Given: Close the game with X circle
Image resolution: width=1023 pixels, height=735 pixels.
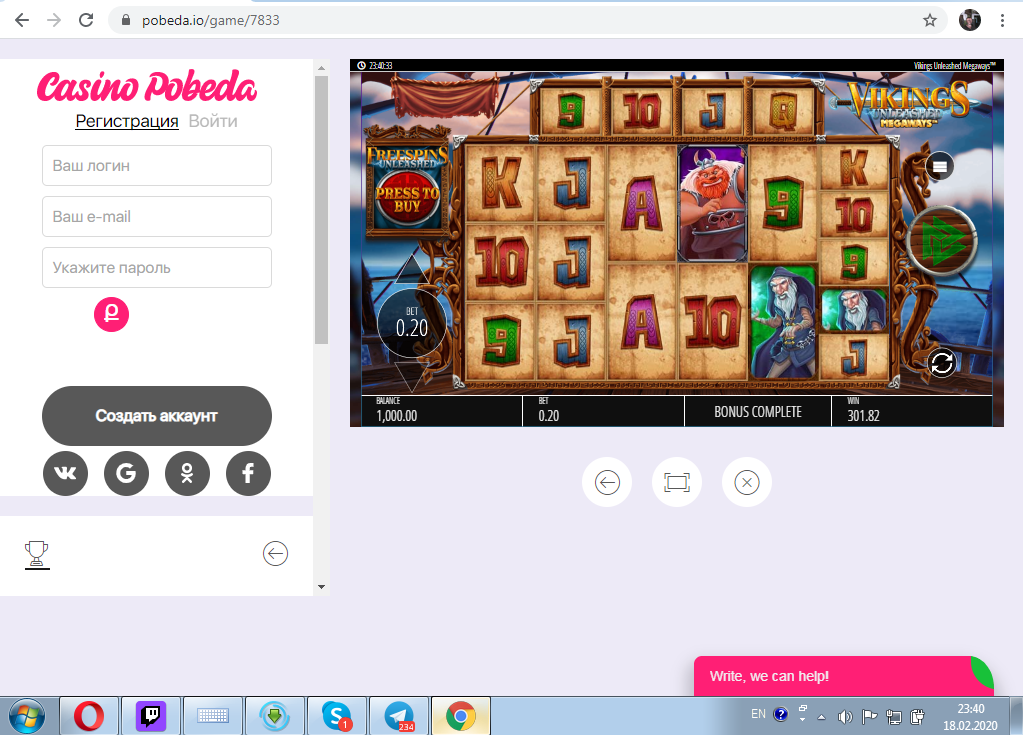Looking at the screenshot, I should 746,483.
